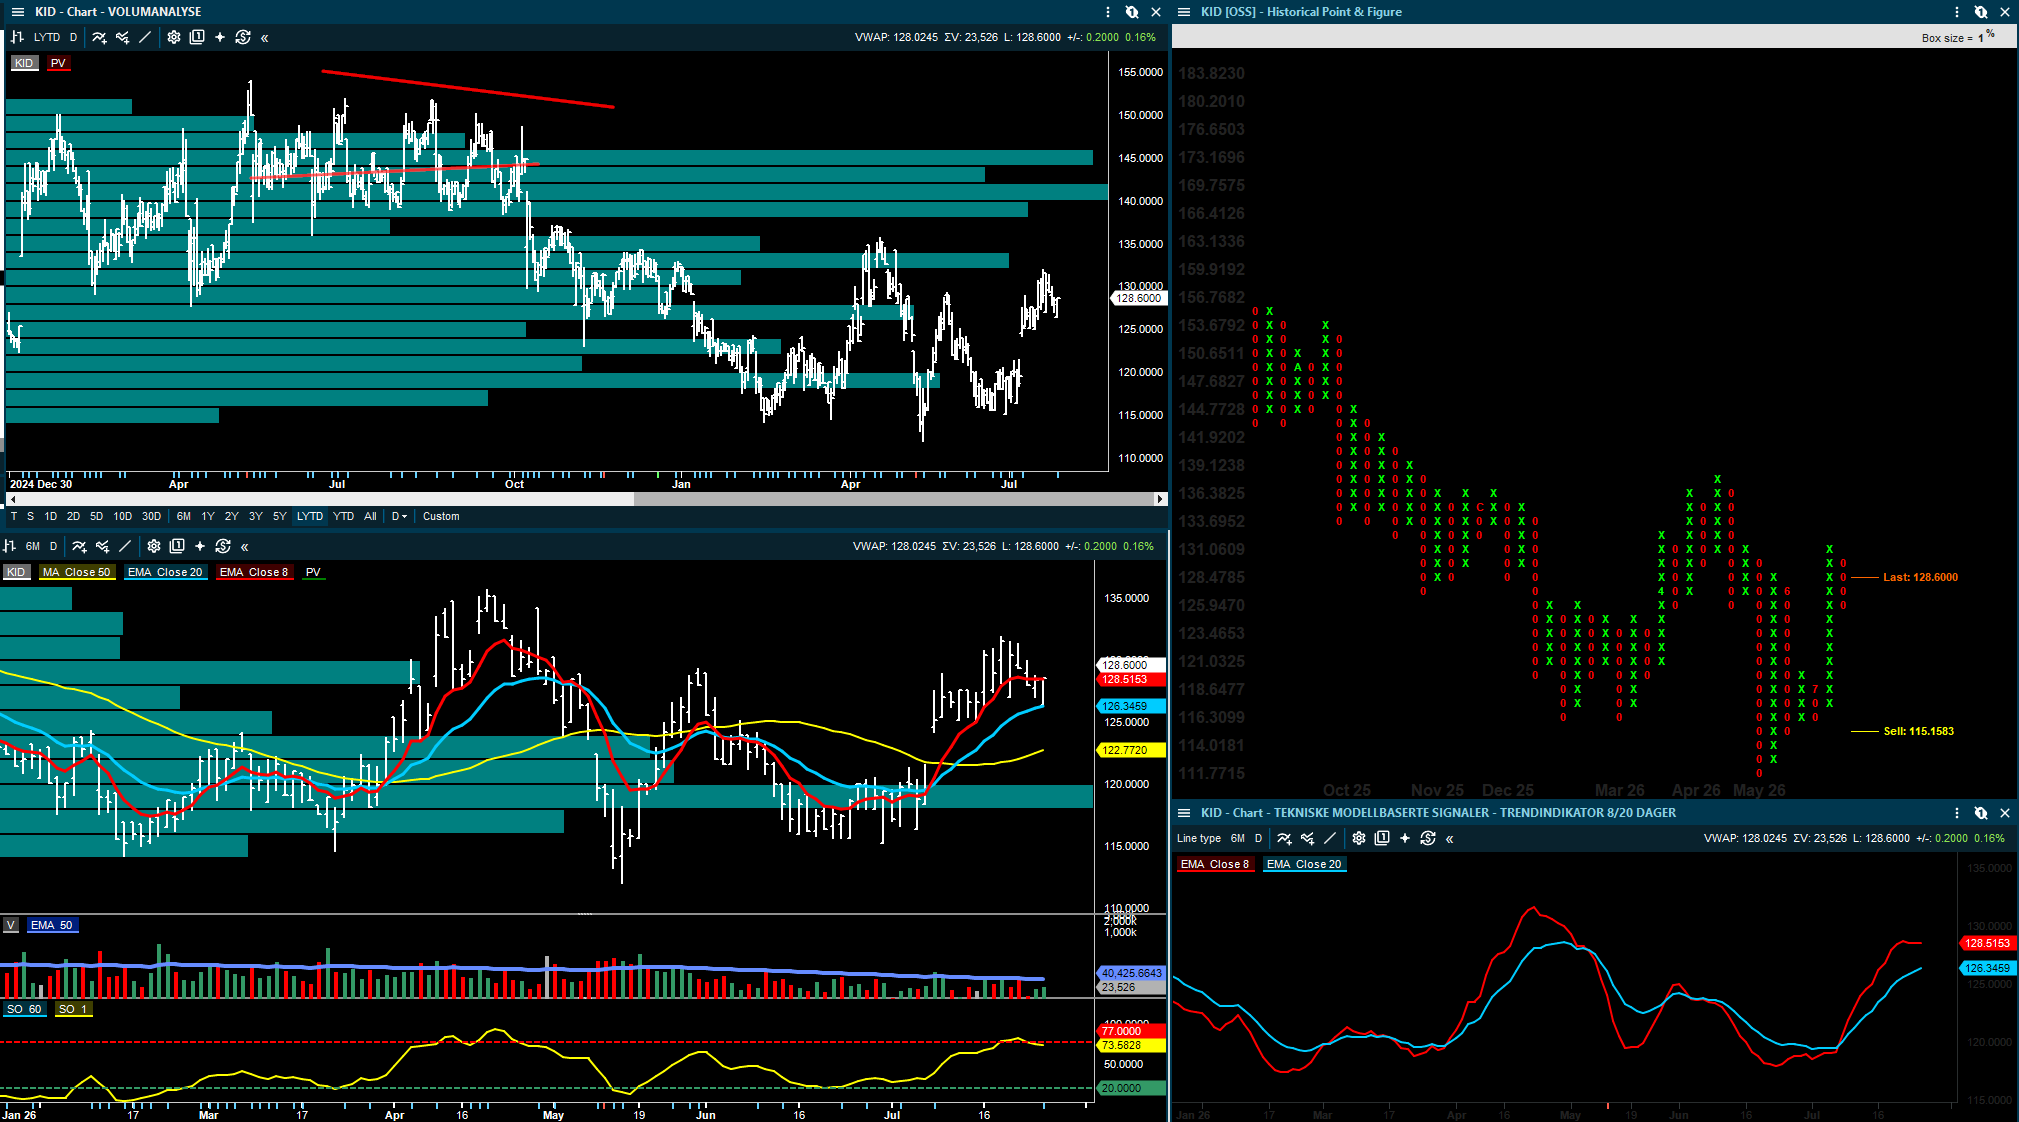This screenshot has height=1122, width=2019.
Task: Select the 1Y range tab
Action: click(208, 516)
